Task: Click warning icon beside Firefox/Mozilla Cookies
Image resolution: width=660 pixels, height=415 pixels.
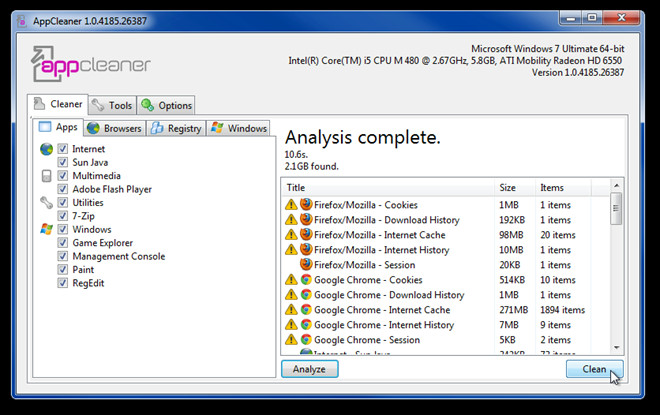Action: tap(291, 205)
